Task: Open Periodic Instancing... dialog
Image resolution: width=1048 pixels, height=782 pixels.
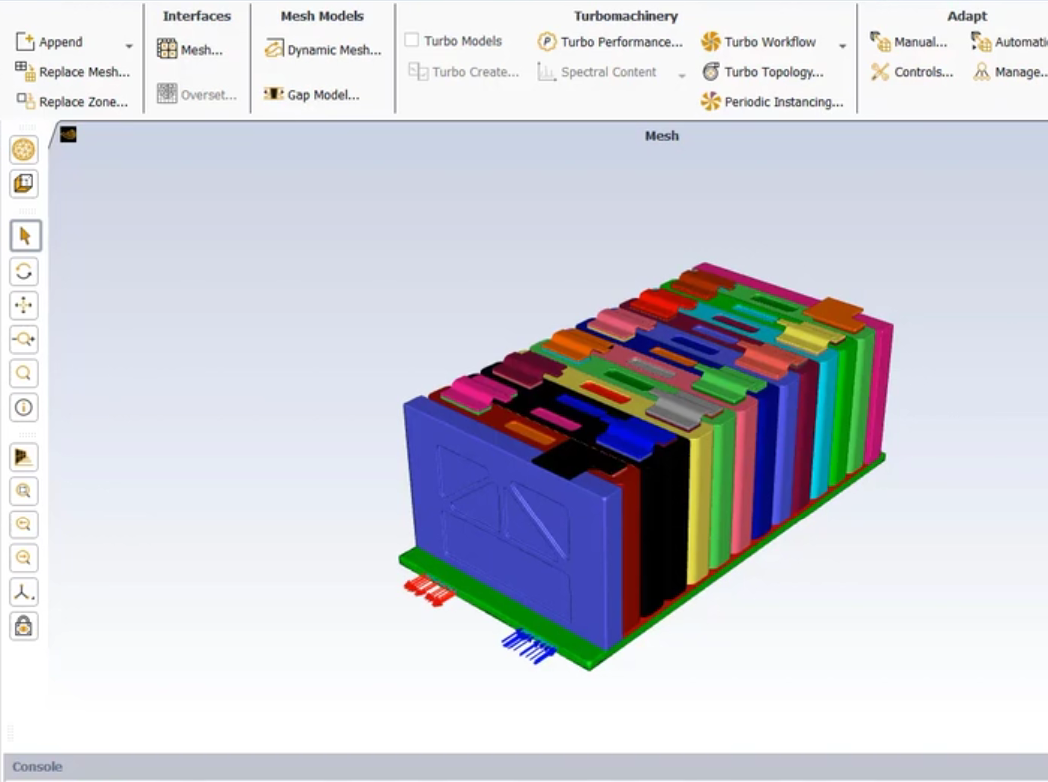Action: pos(772,102)
